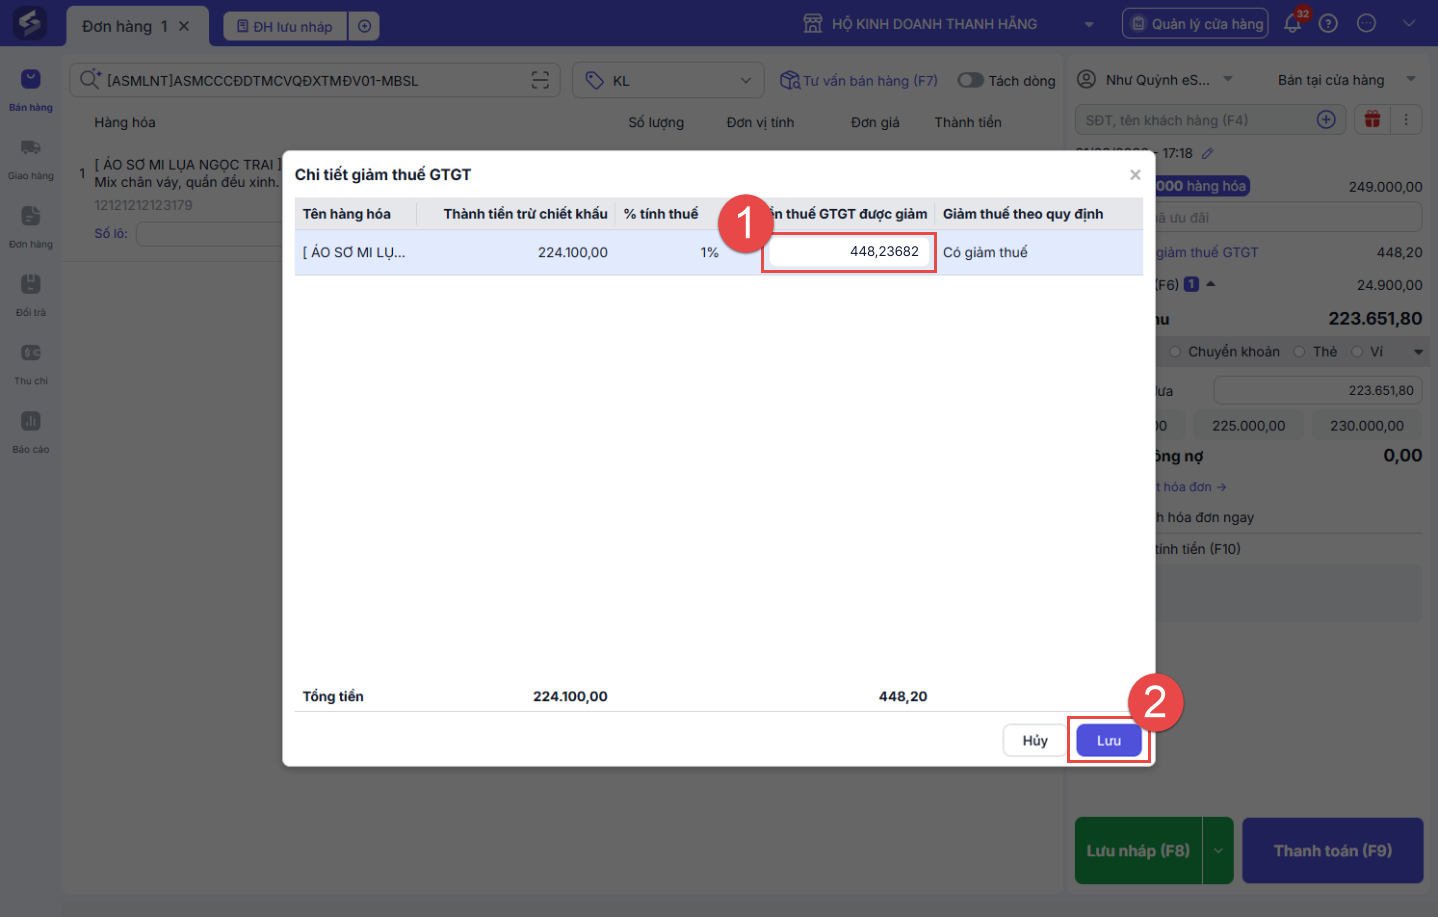The height and width of the screenshot is (917, 1438).
Task: Click the Có giảm thuế cell
Action: tap(985, 252)
